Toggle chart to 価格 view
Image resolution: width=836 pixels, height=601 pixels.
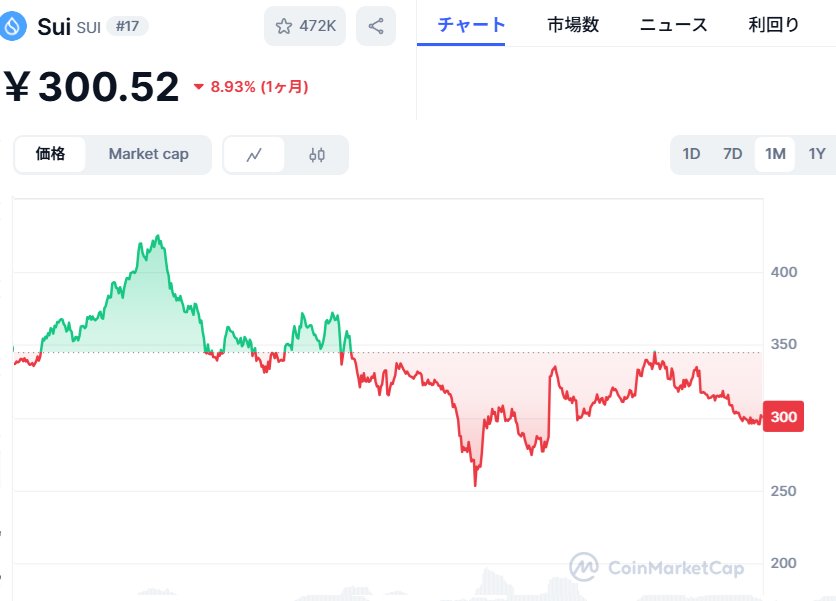point(50,154)
